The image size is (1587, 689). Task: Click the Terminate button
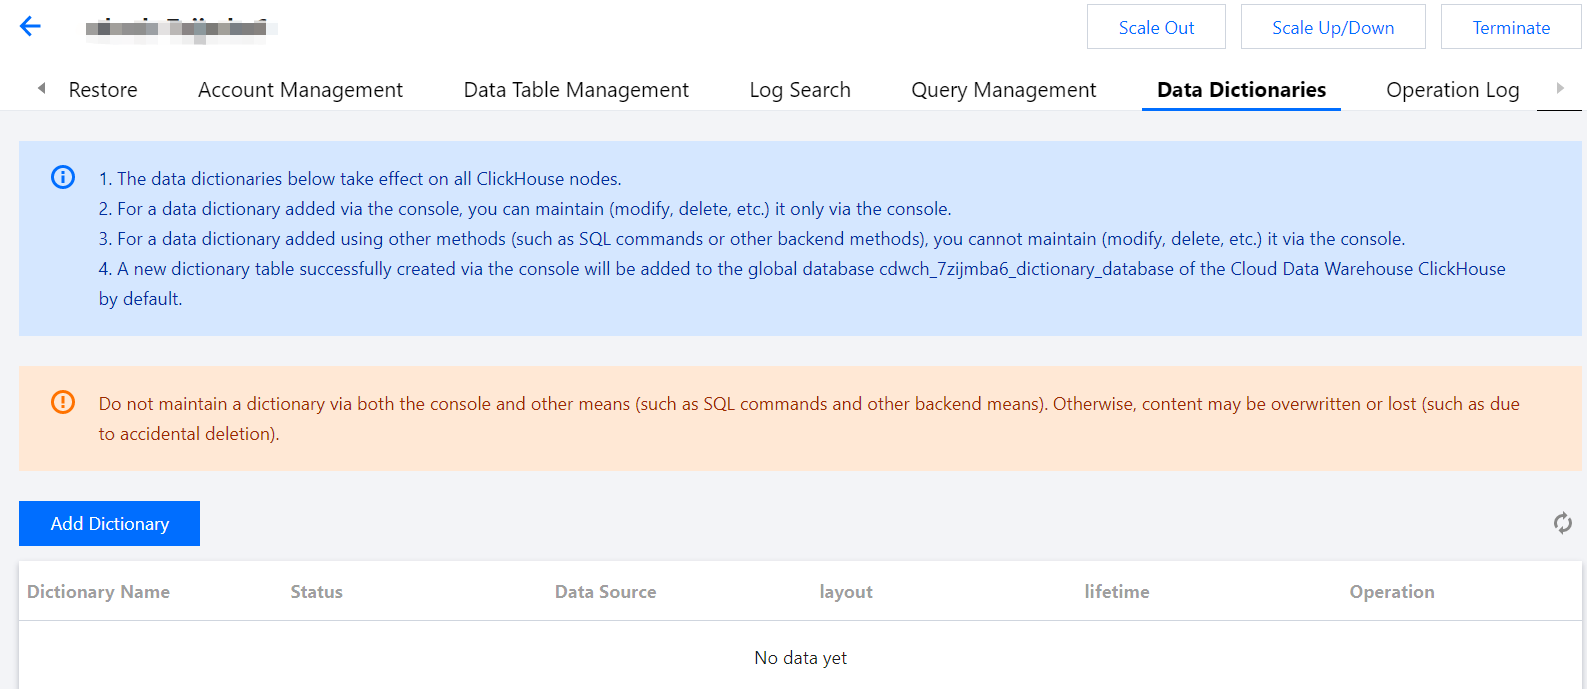(x=1510, y=28)
